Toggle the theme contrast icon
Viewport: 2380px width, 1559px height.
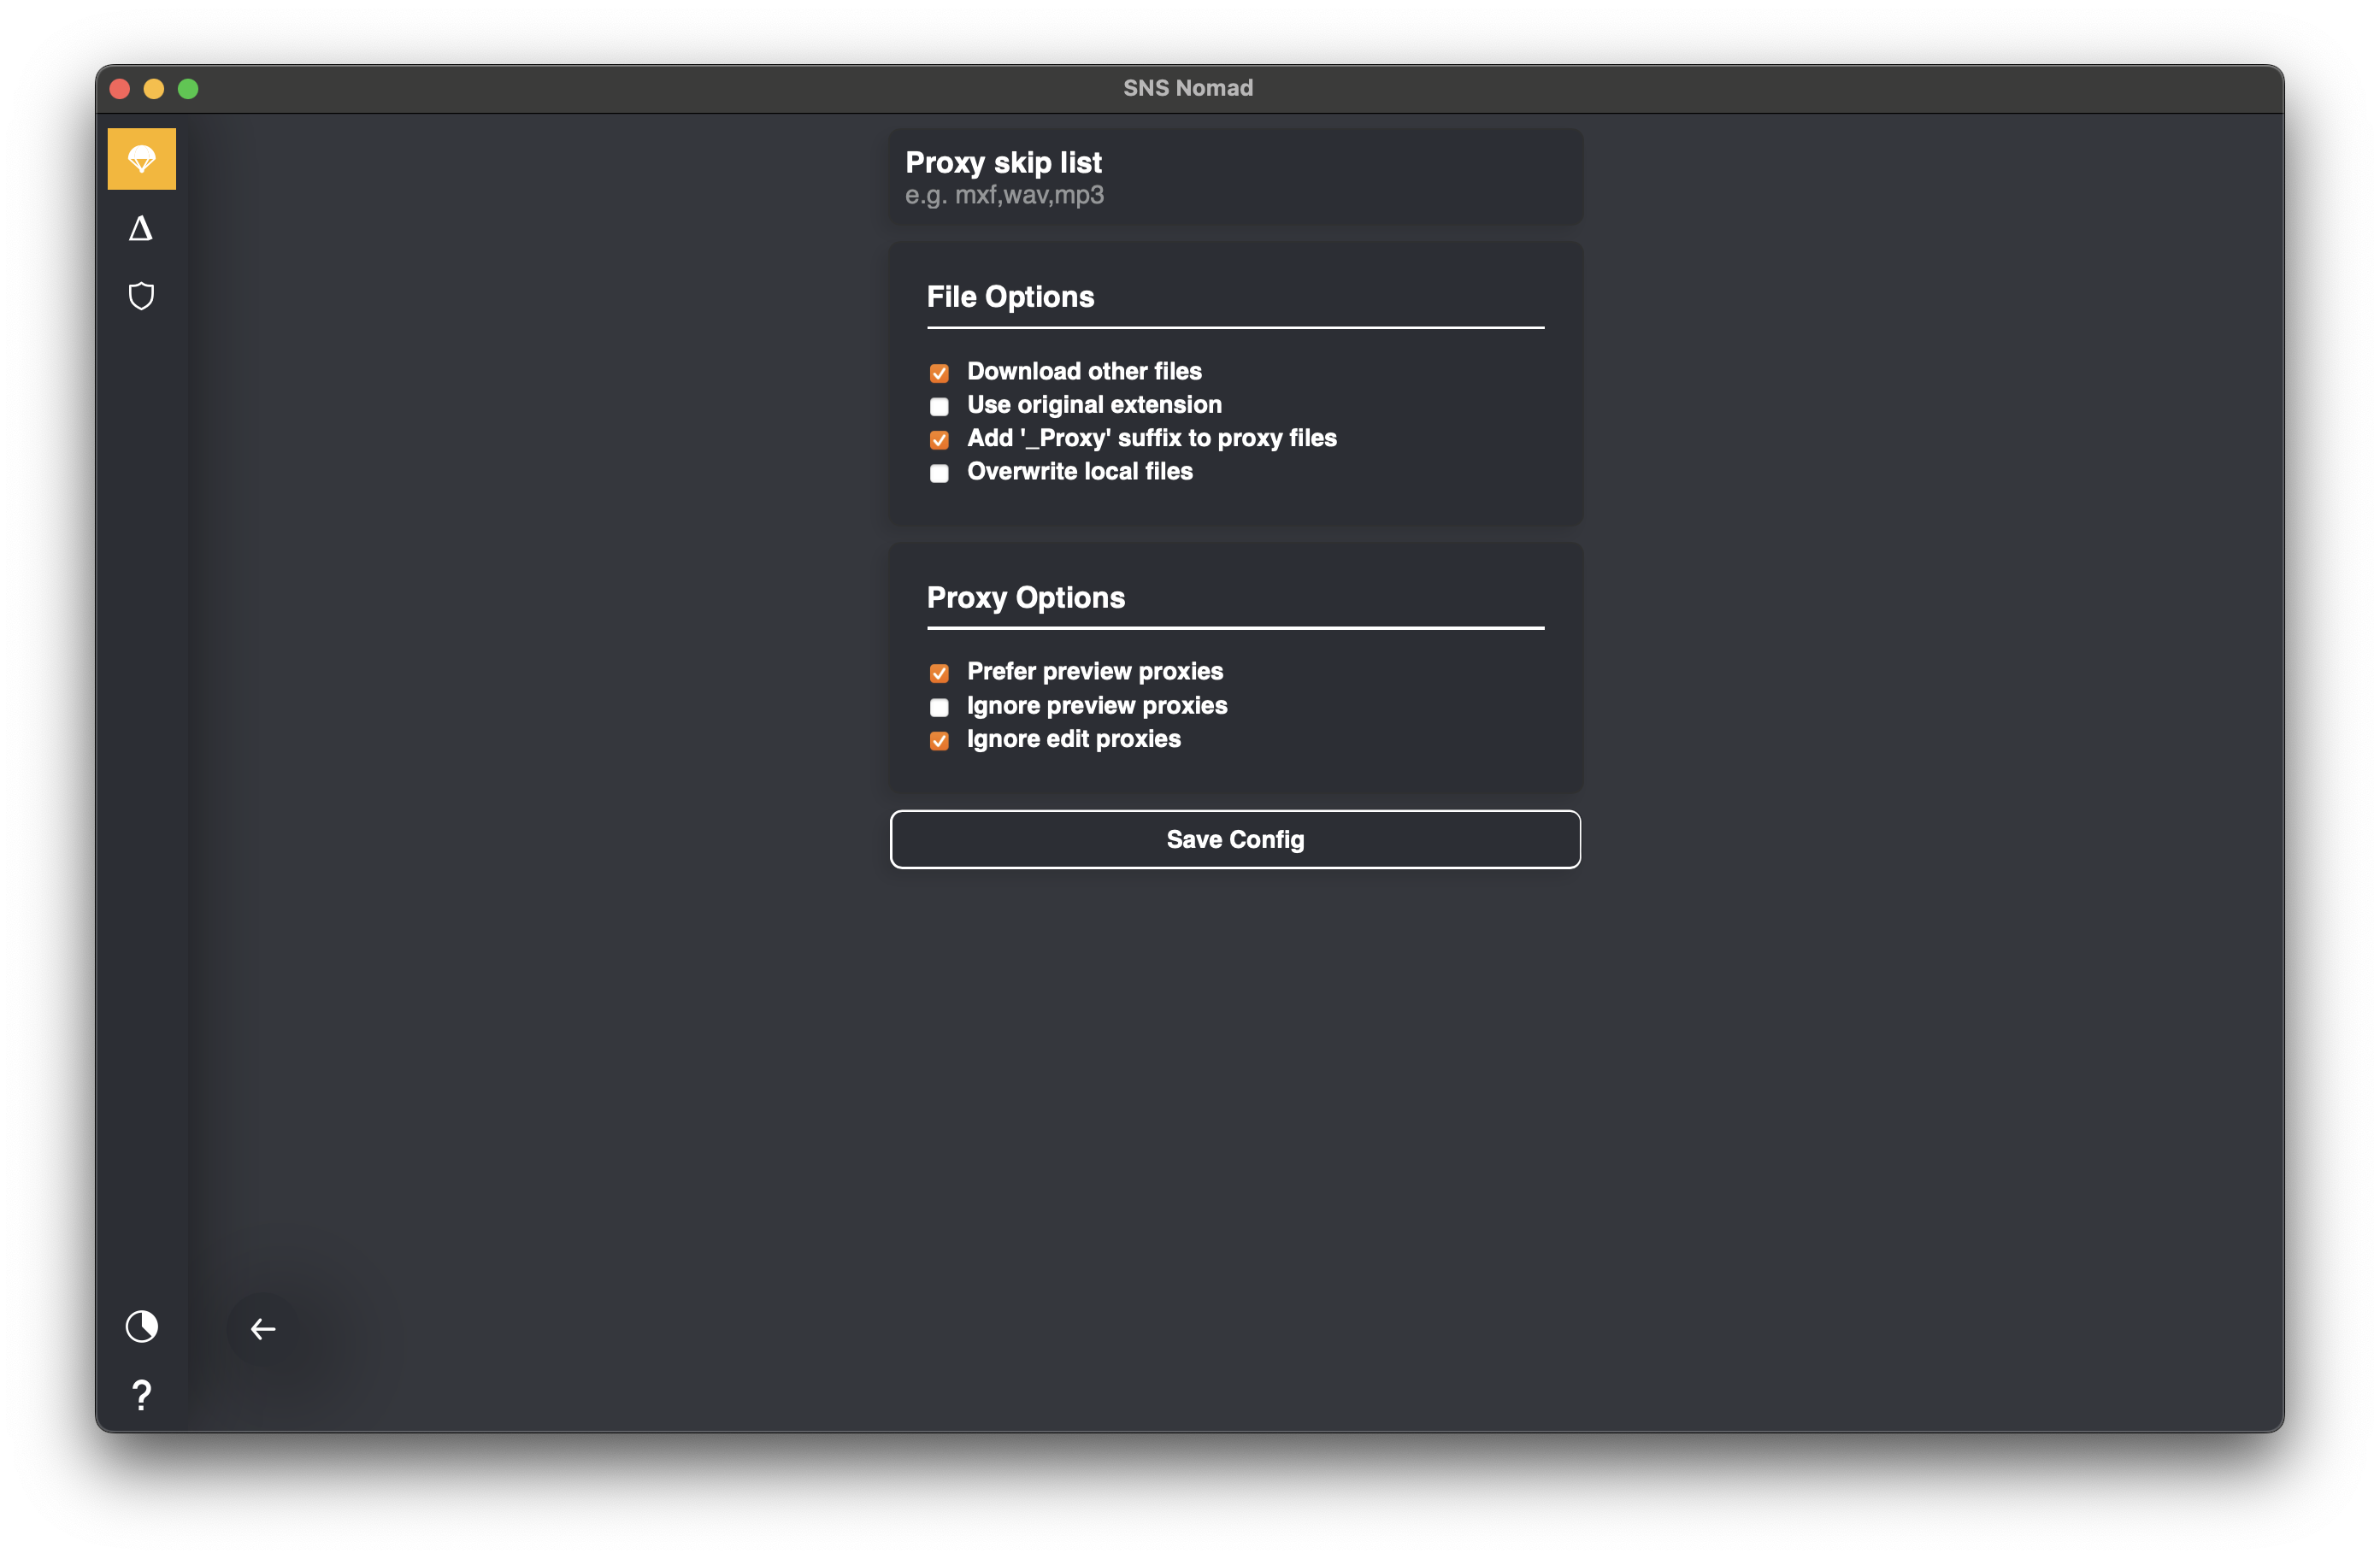coord(141,1327)
